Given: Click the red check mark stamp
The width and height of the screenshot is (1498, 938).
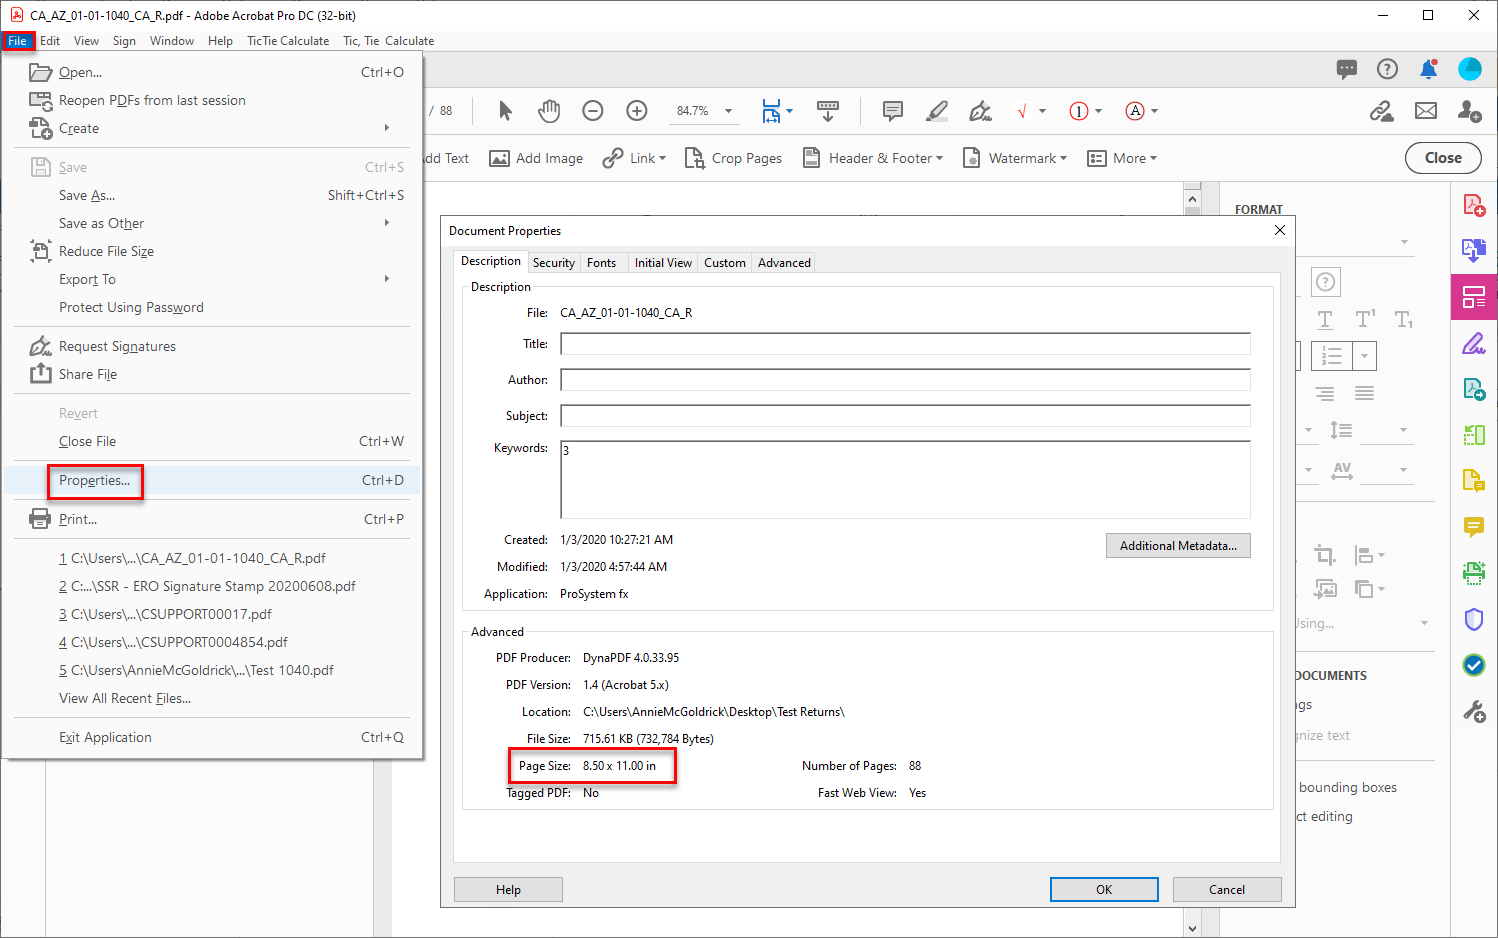Looking at the screenshot, I should [1022, 111].
